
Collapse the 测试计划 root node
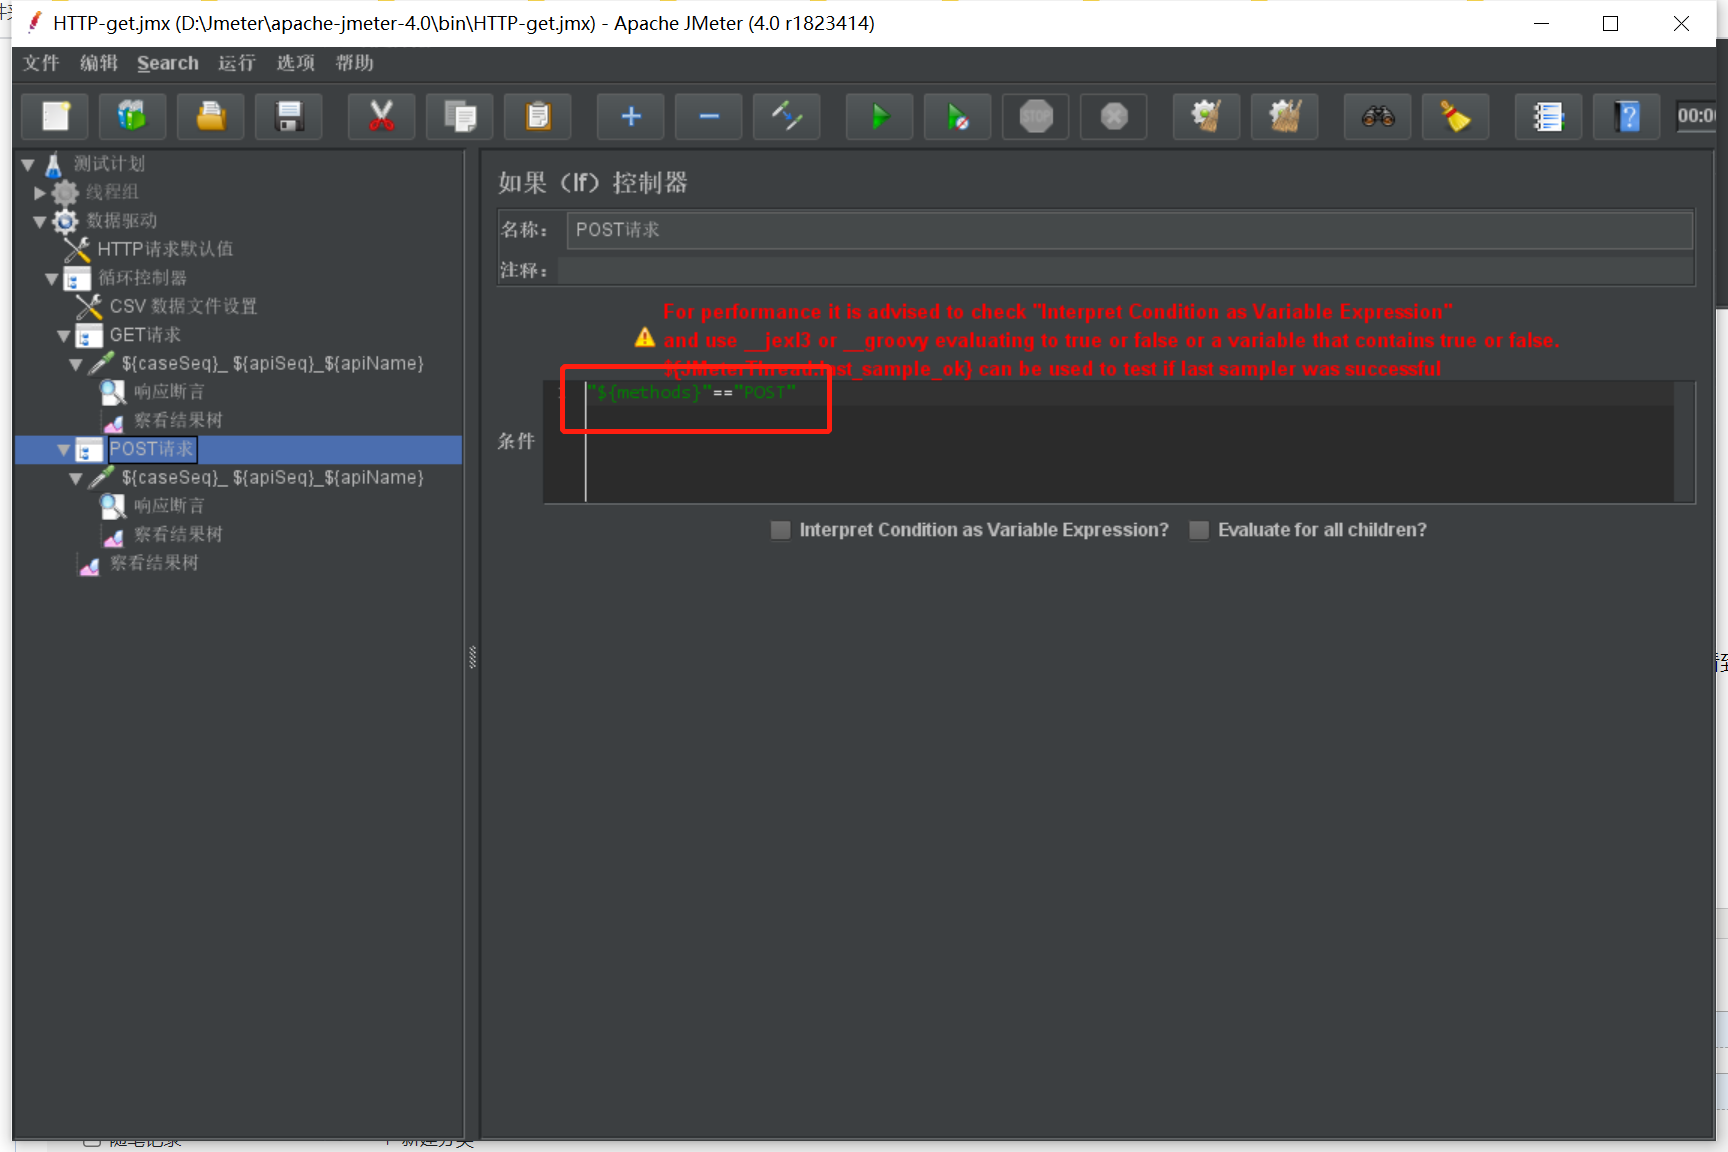pos(28,164)
